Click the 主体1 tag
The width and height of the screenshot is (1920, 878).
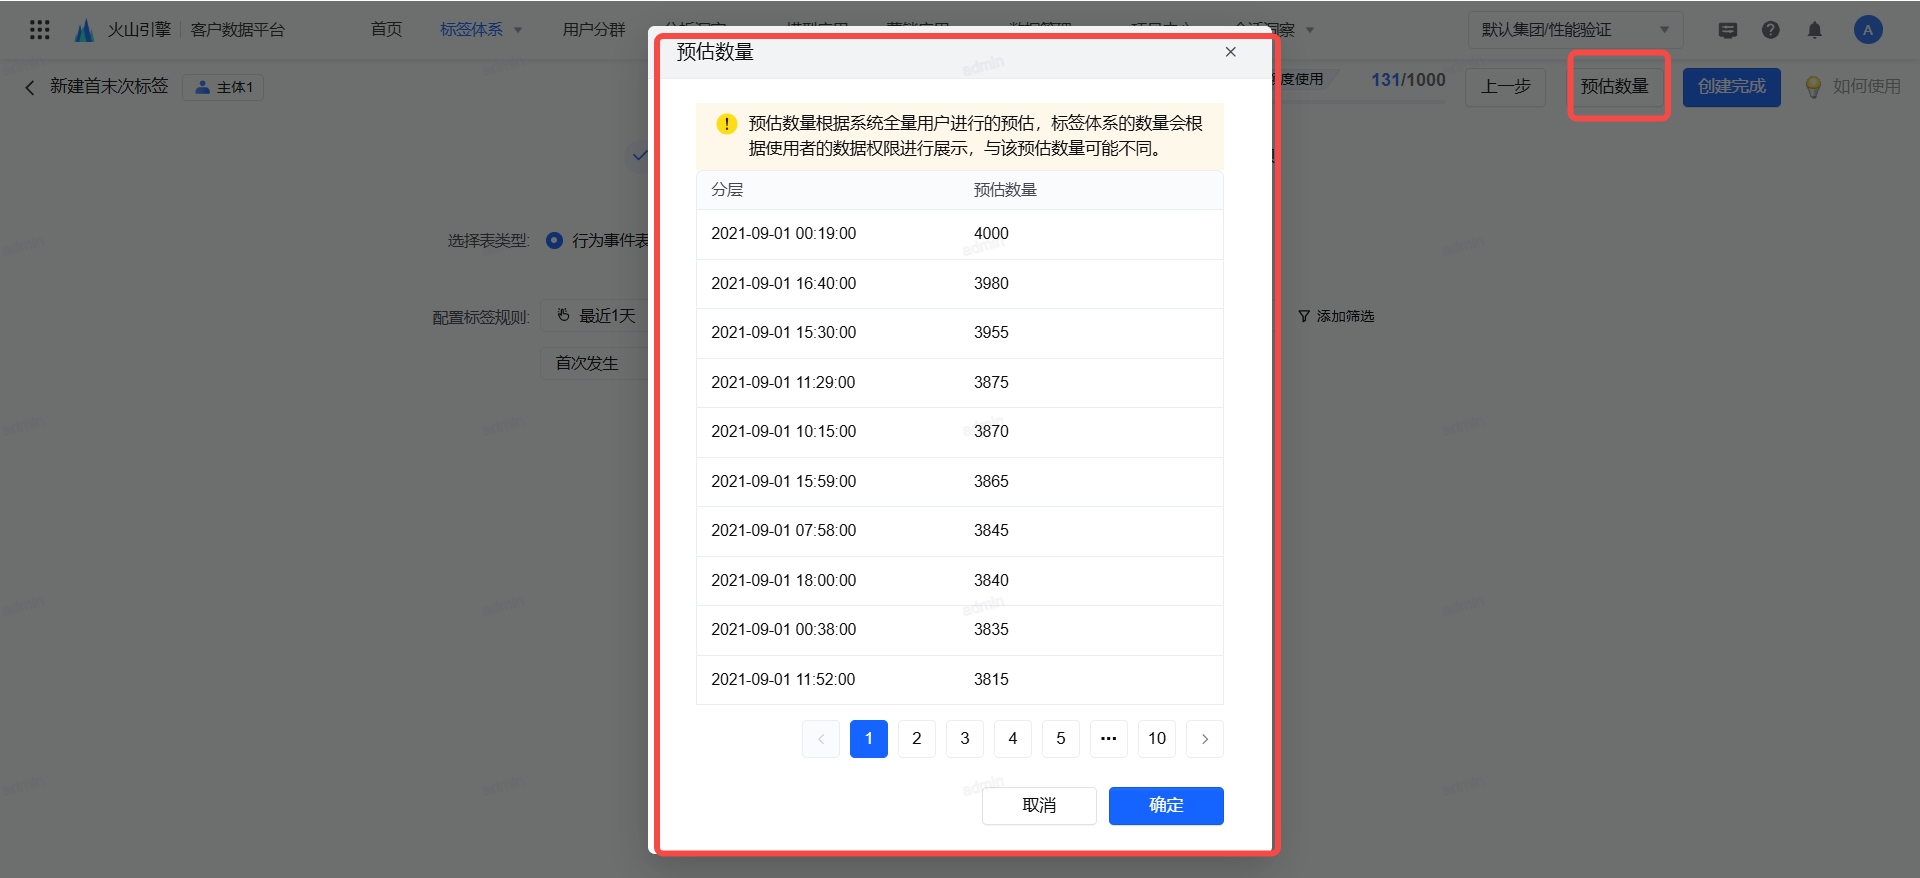click(x=224, y=87)
